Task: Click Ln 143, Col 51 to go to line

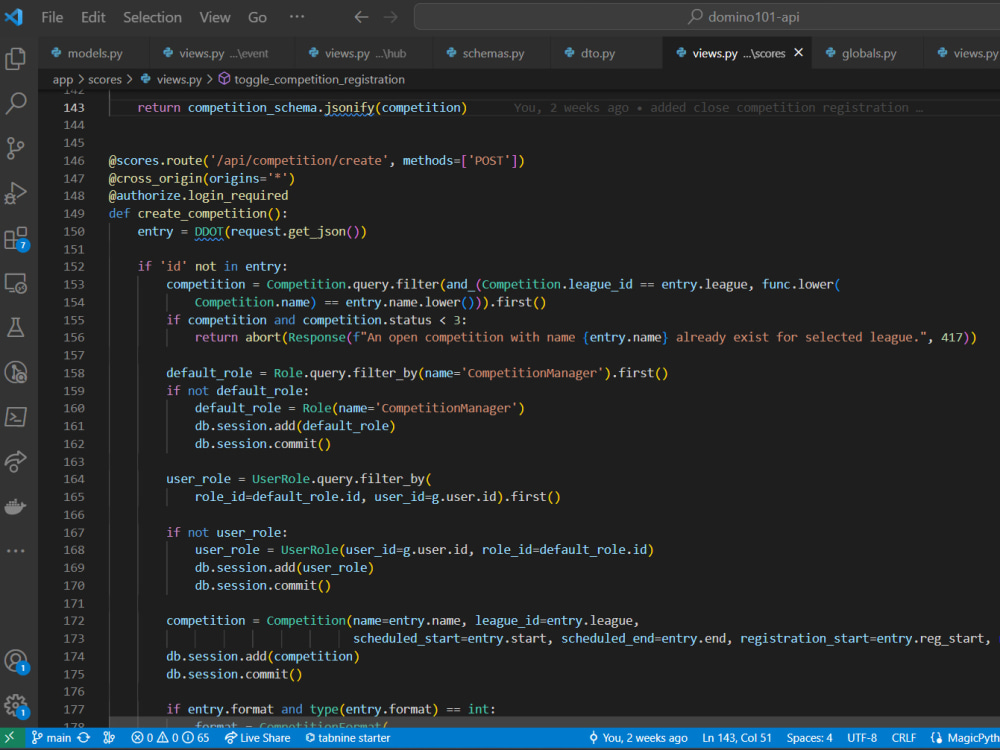Action: (737, 737)
